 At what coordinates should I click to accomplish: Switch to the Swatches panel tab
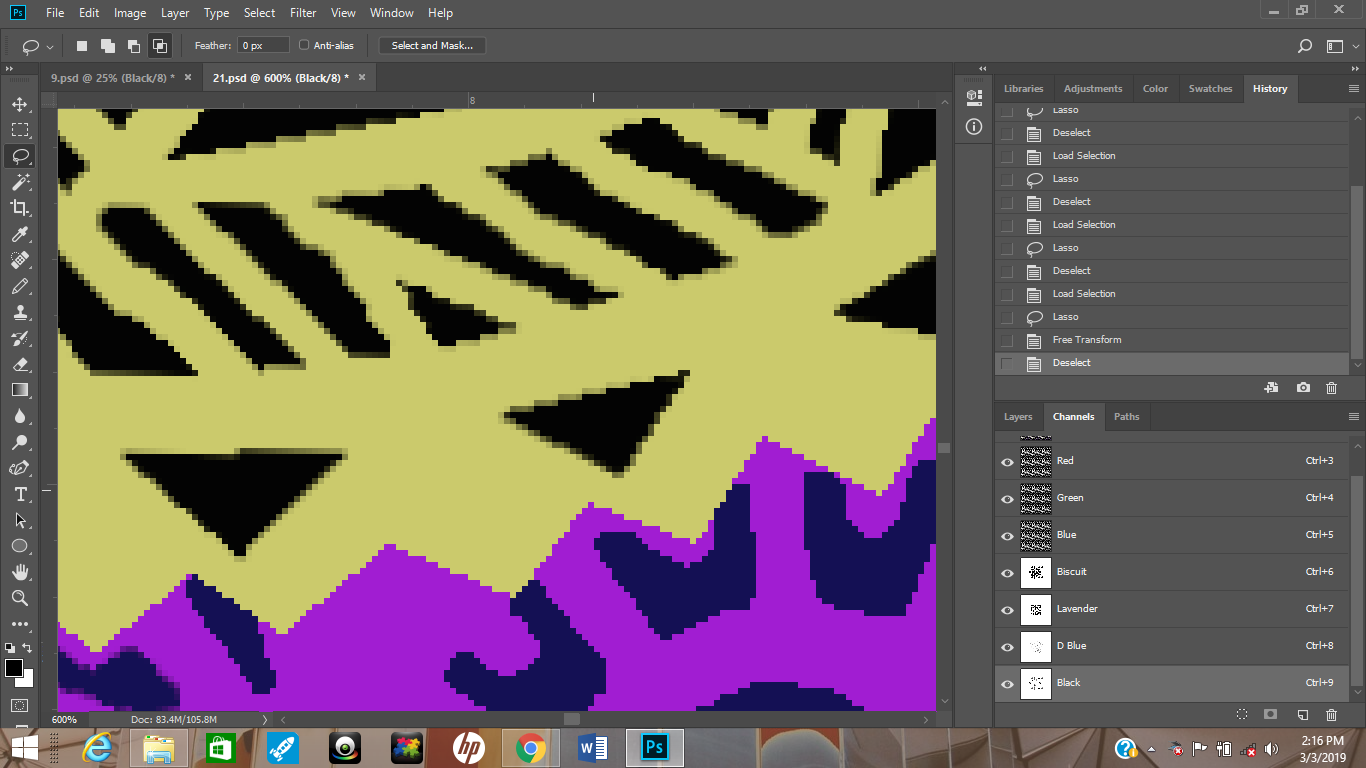(x=1210, y=89)
